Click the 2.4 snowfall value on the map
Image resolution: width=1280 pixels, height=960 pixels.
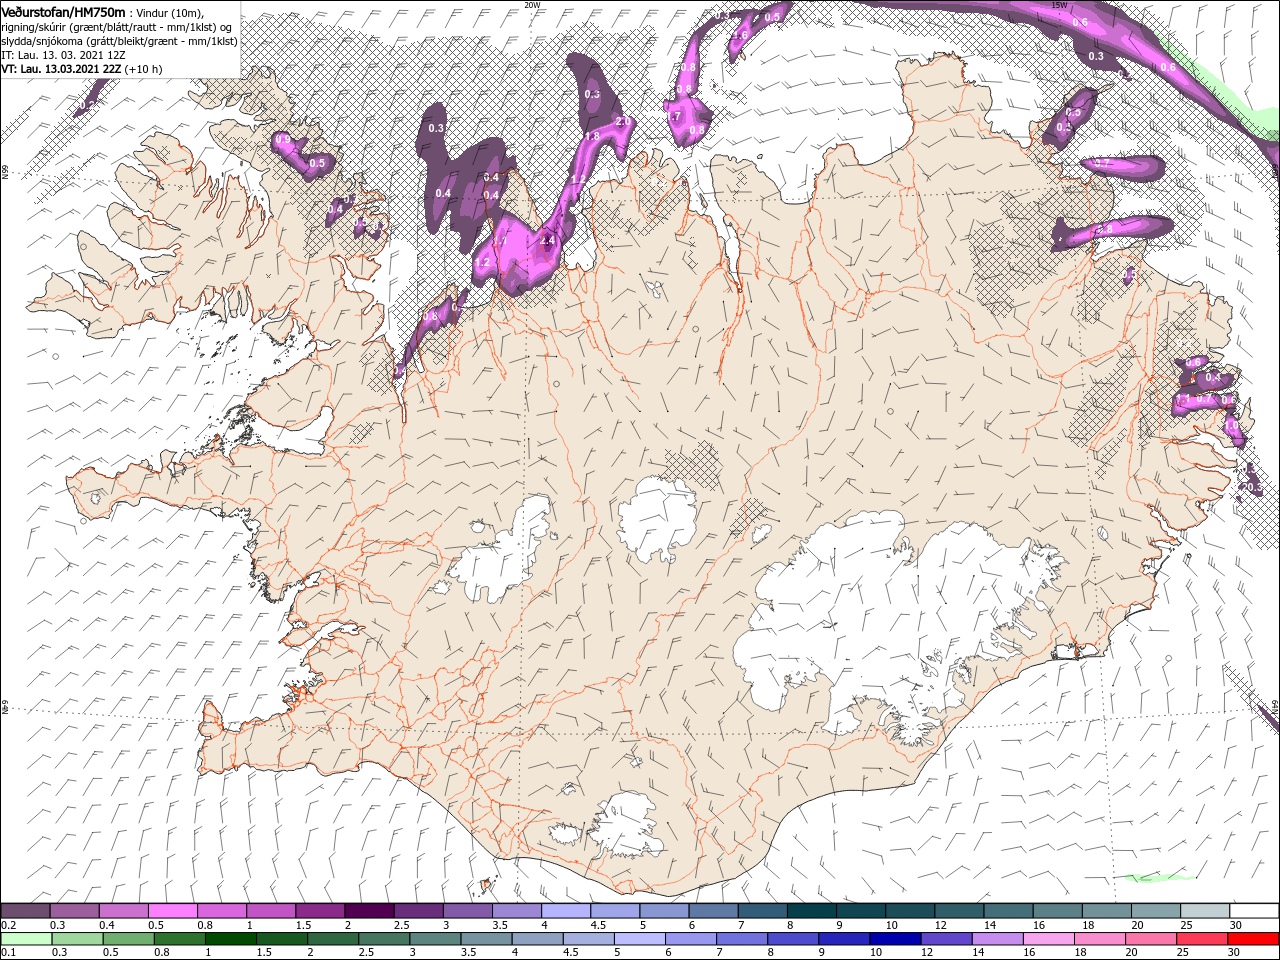(x=547, y=240)
